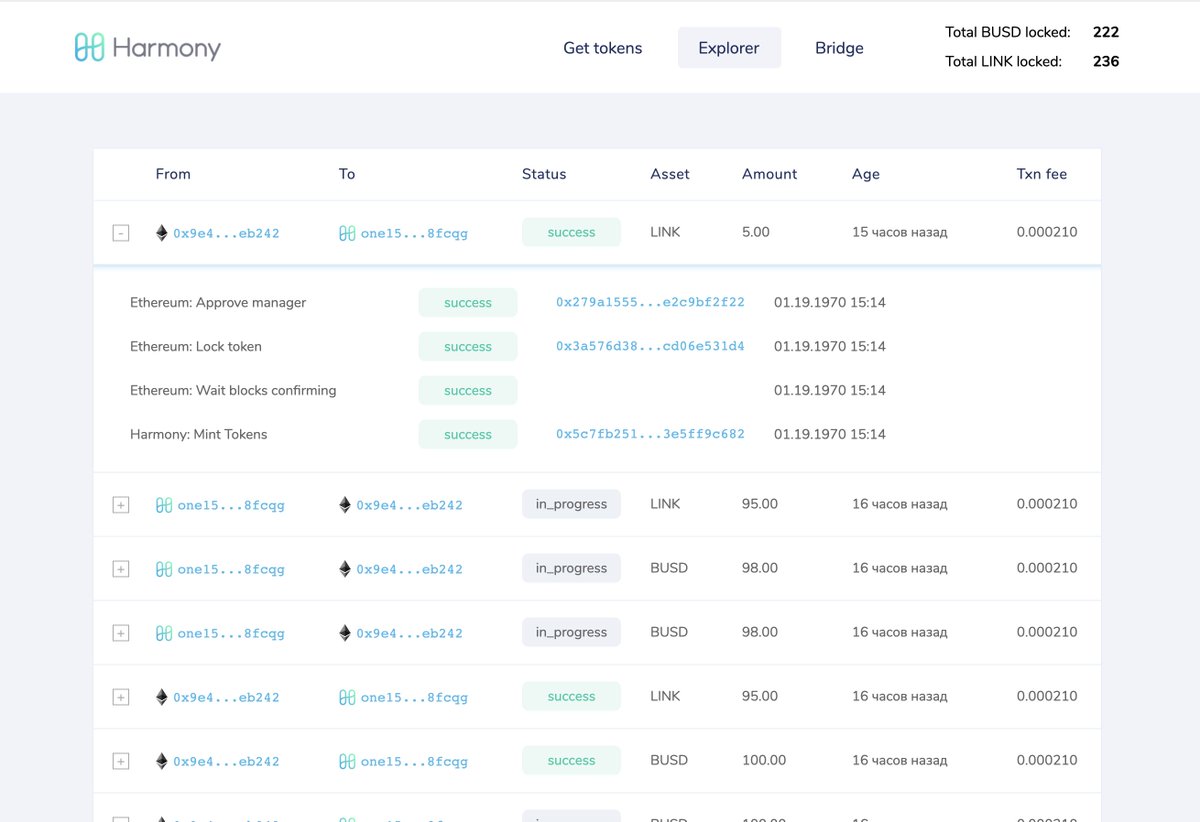Click in_progress badge in the LINK 95.00 row

(x=571, y=504)
